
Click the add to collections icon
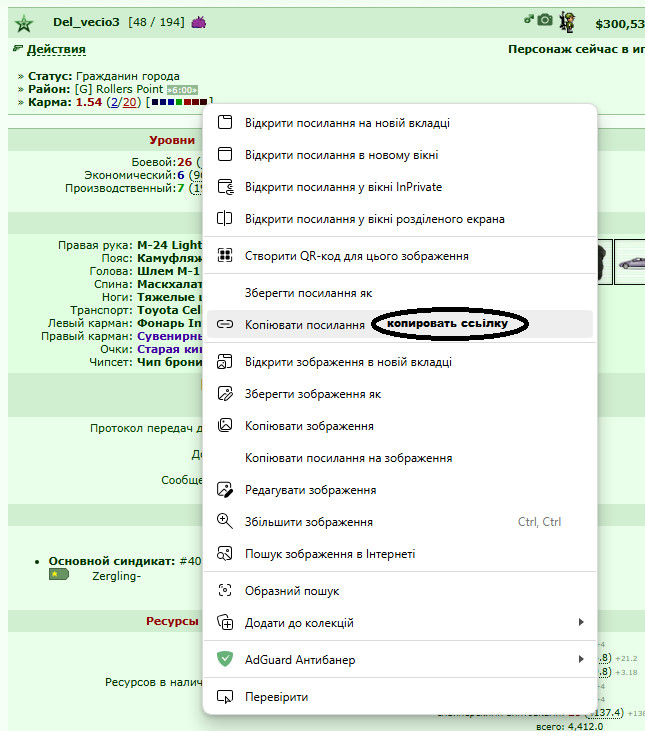(225, 622)
